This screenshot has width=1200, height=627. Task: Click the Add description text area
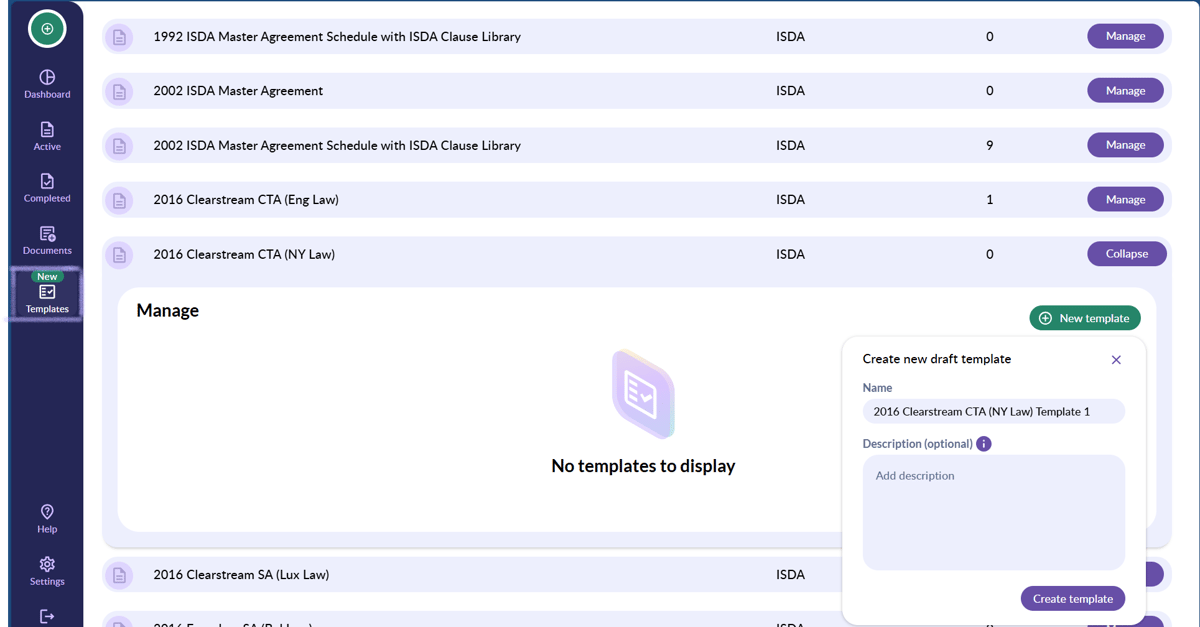tap(994, 512)
